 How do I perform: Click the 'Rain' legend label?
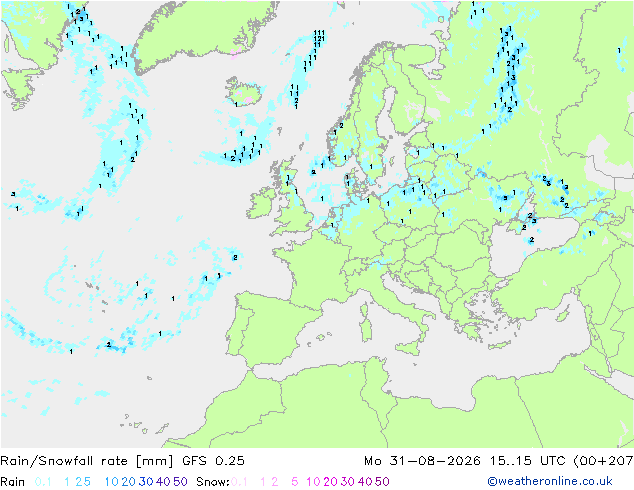(x=13, y=482)
